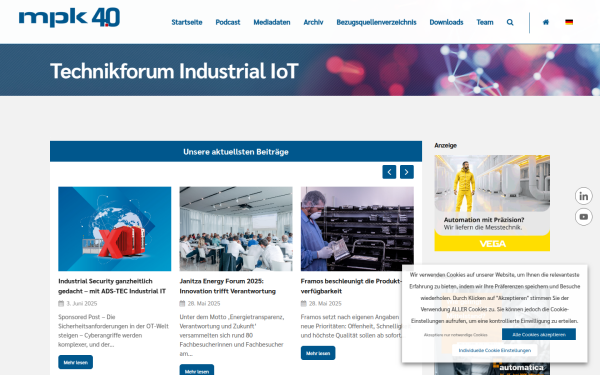Read more on Industrial Security article

[75, 362]
